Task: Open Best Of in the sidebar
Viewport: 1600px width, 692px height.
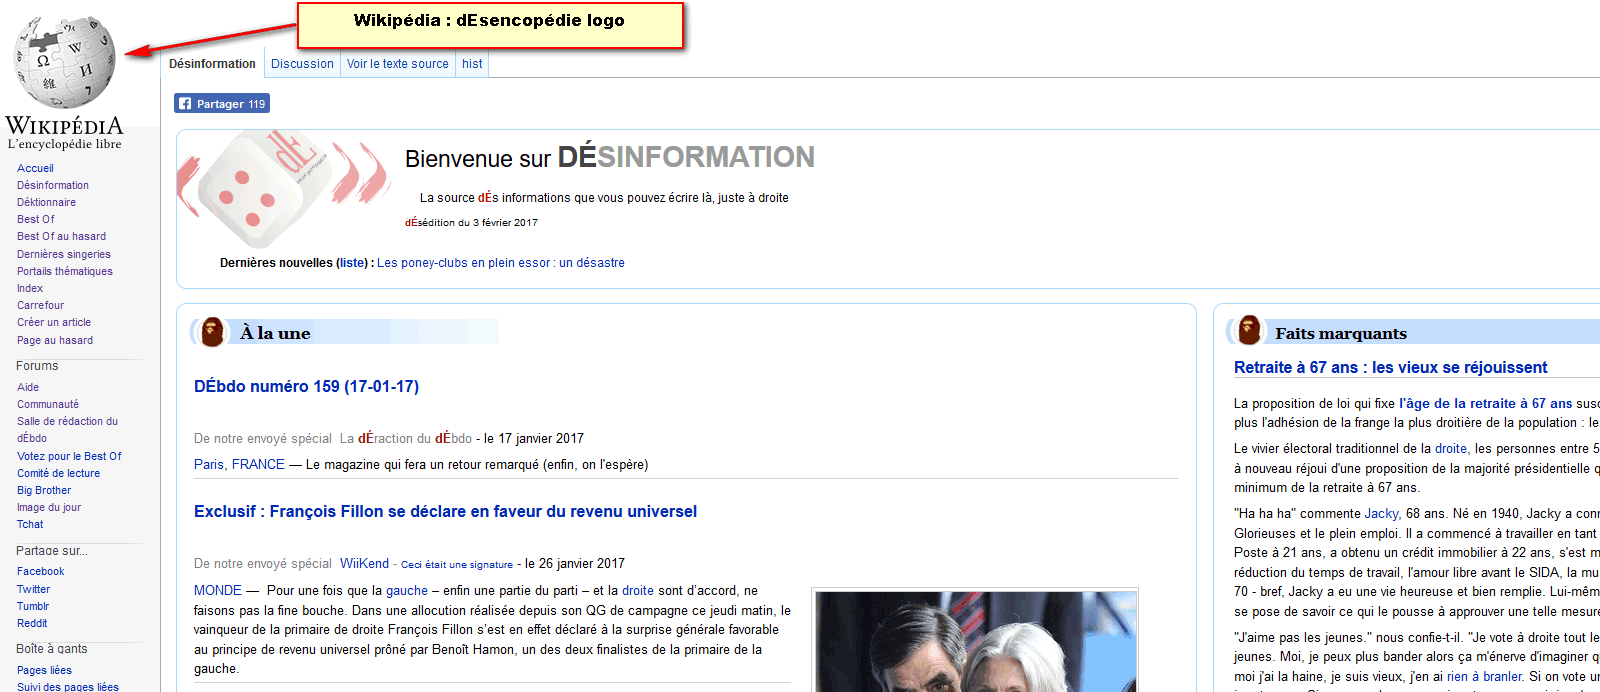Action: tap(36, 219)
